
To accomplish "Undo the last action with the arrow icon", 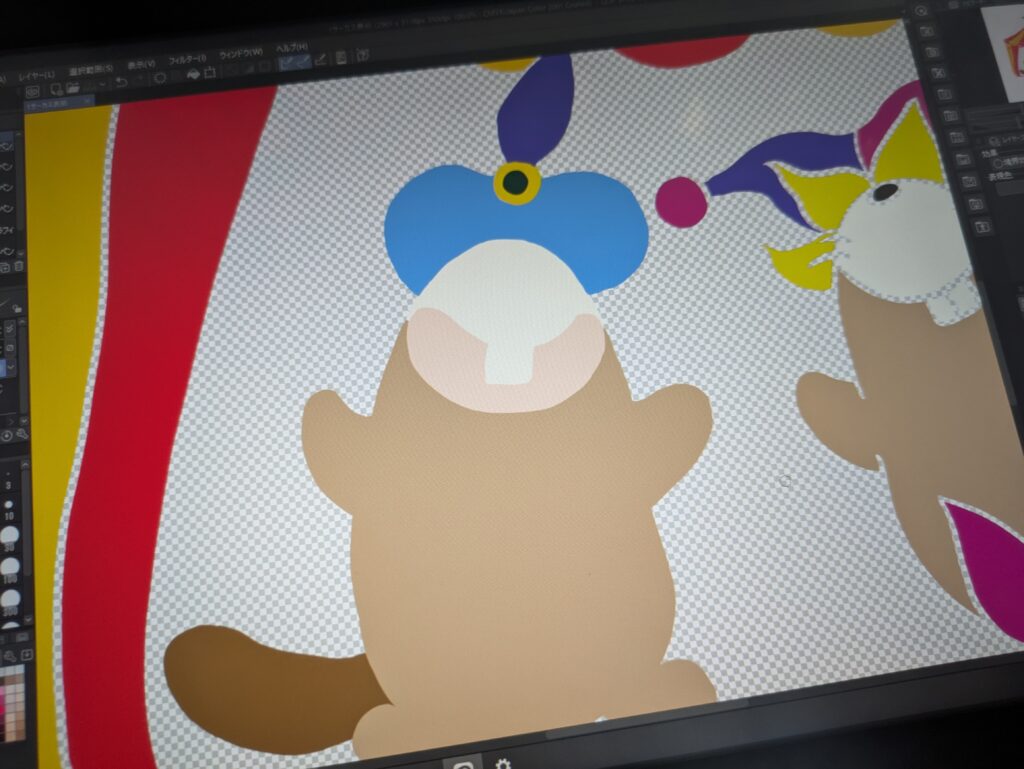I will pyautogui.click(x=121, y=82).
